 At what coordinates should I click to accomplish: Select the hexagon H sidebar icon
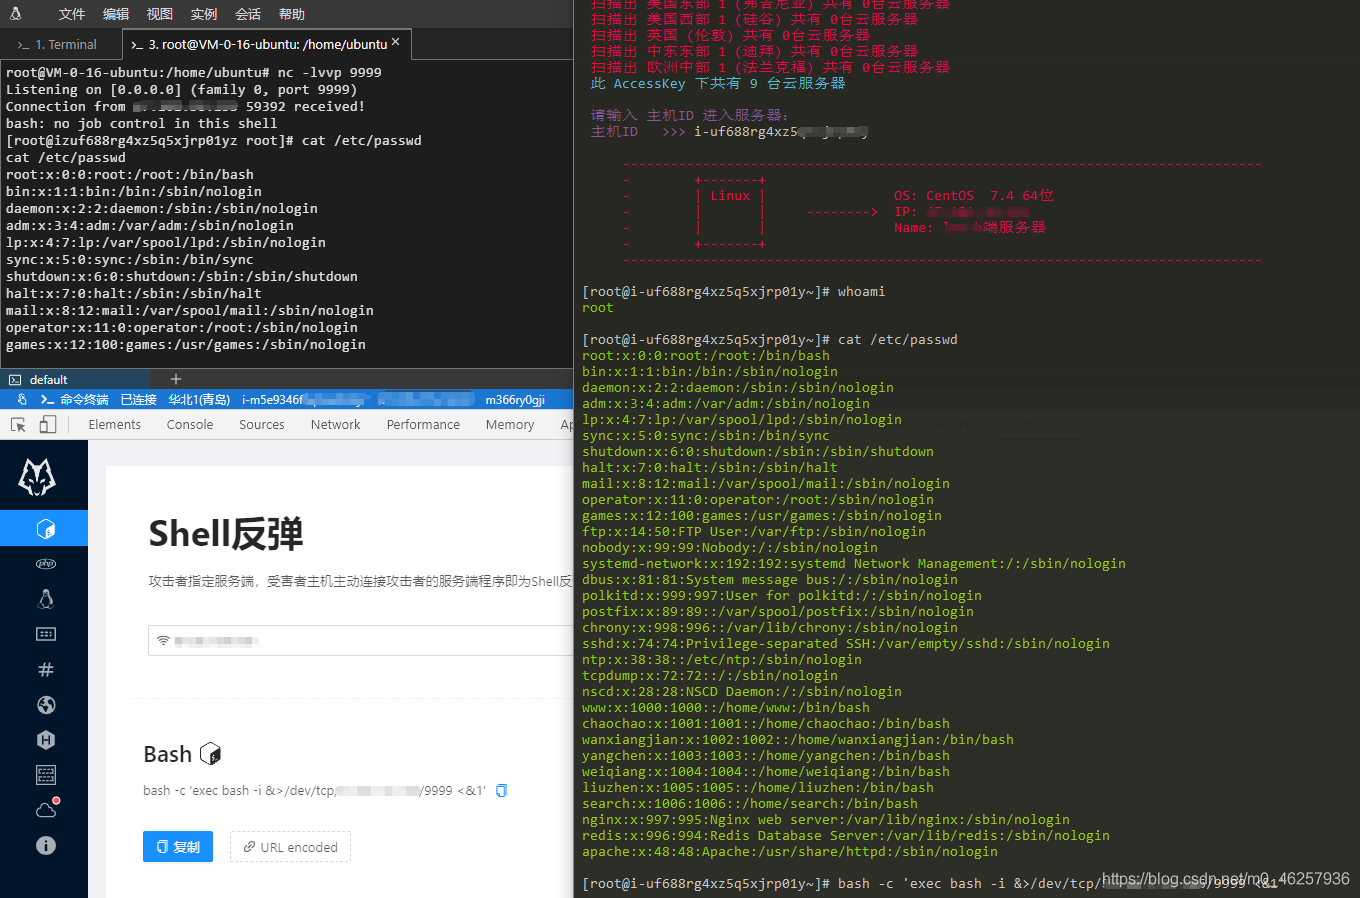pos(46,740)
